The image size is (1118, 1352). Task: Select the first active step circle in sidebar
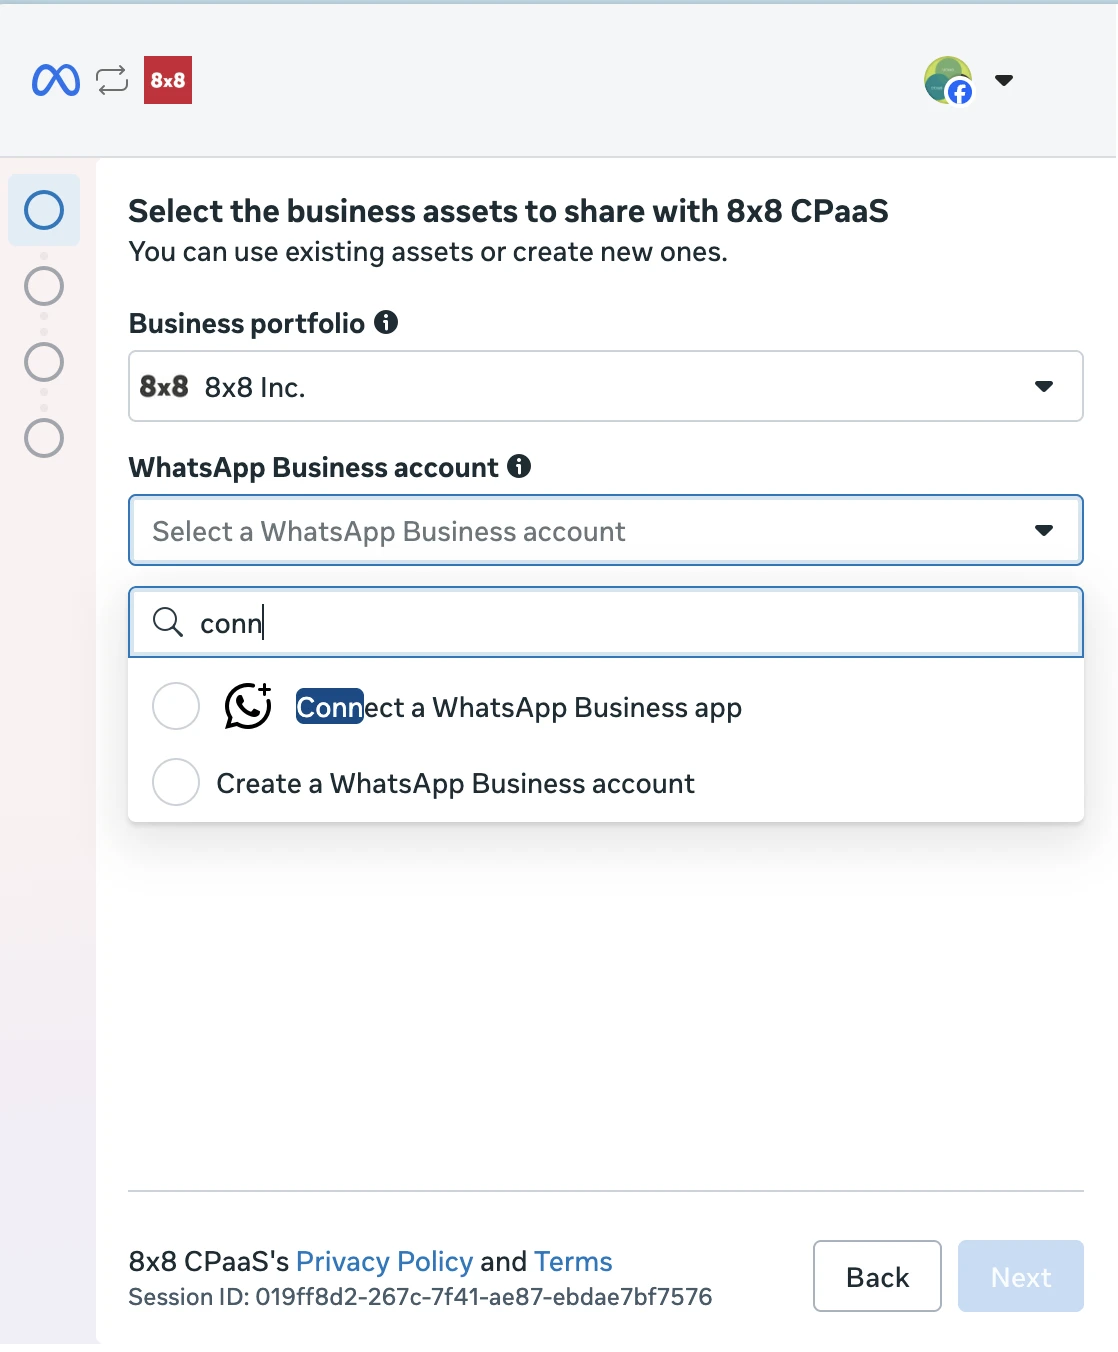pos(44,210)
